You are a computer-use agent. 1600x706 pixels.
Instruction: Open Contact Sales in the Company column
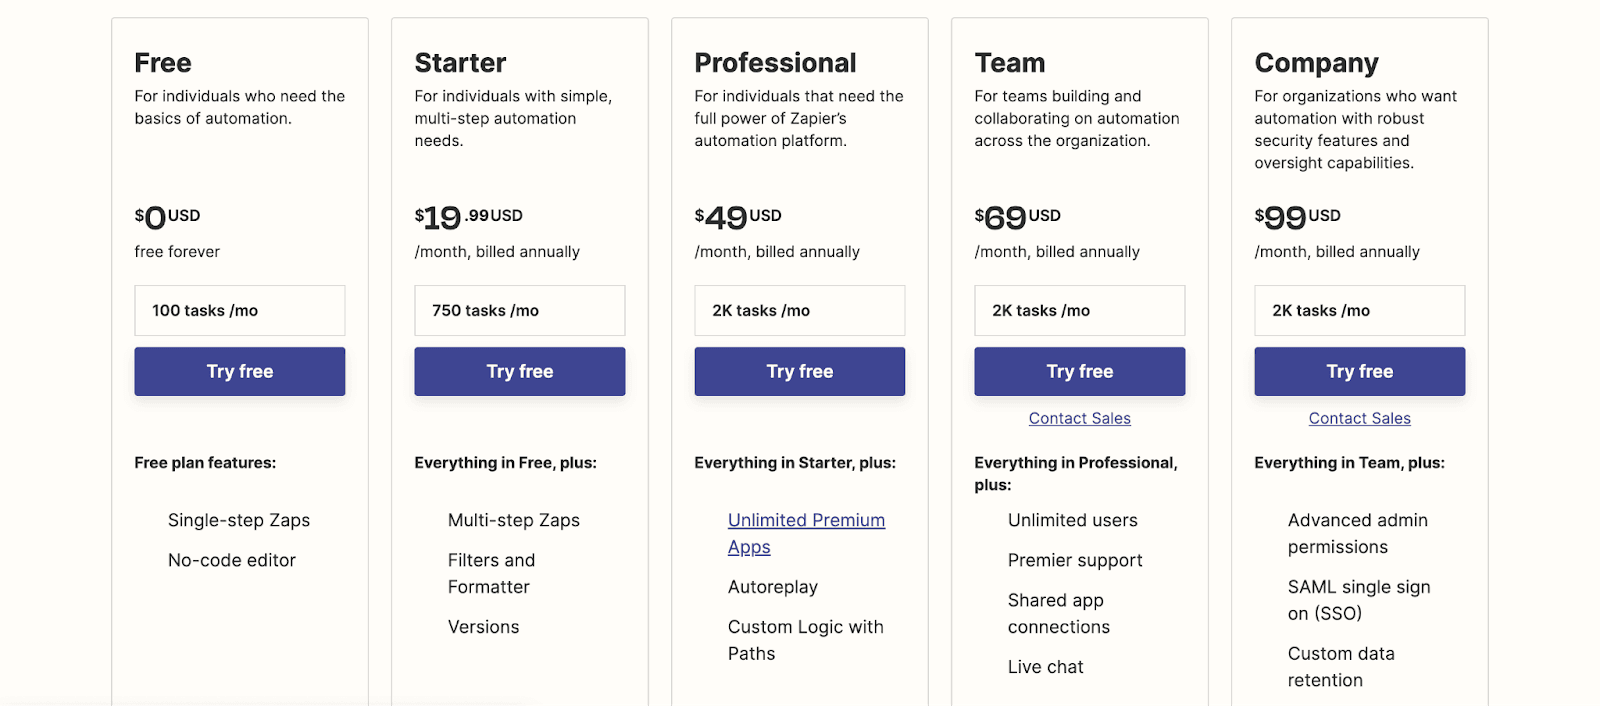[1359, 418]
